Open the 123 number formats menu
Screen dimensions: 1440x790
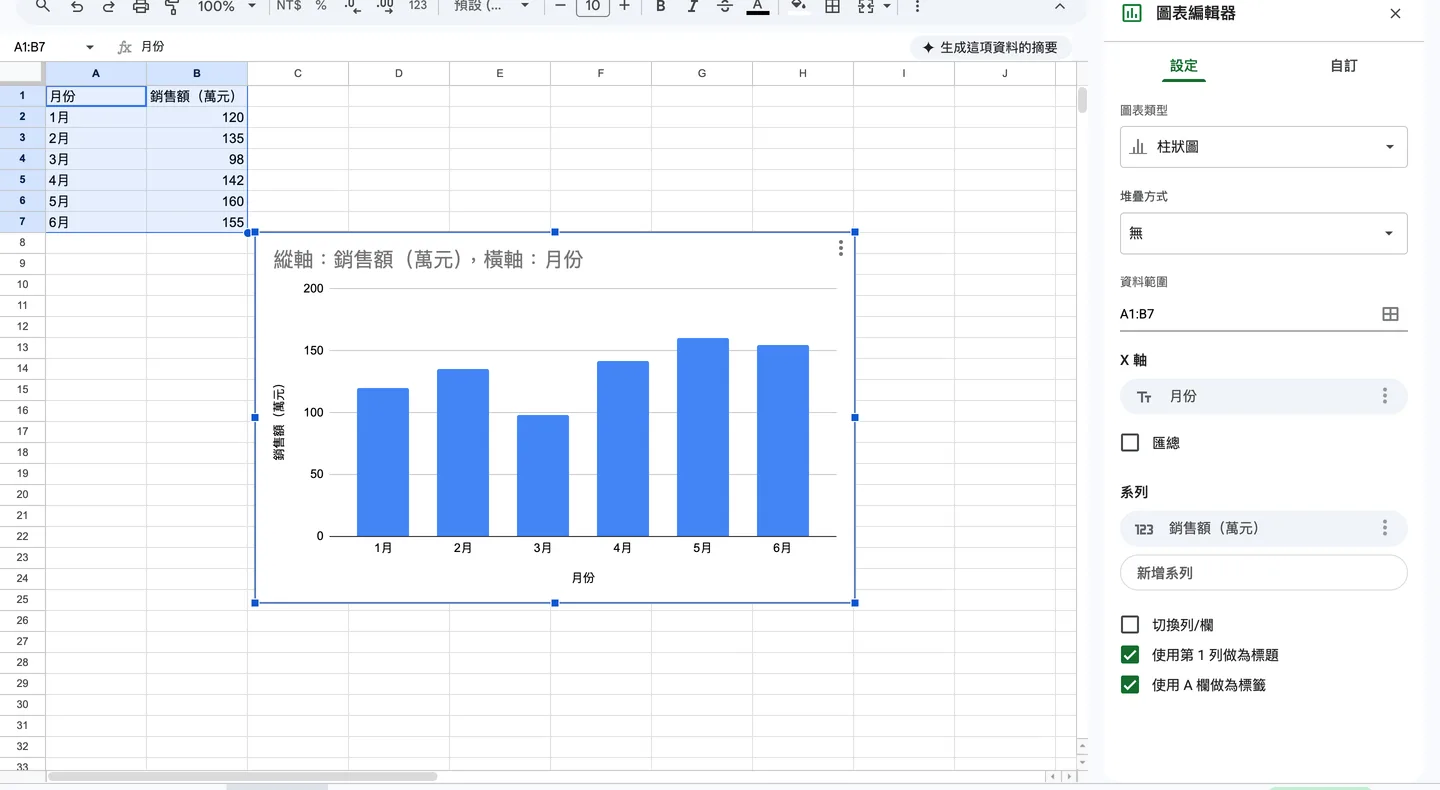418,6
